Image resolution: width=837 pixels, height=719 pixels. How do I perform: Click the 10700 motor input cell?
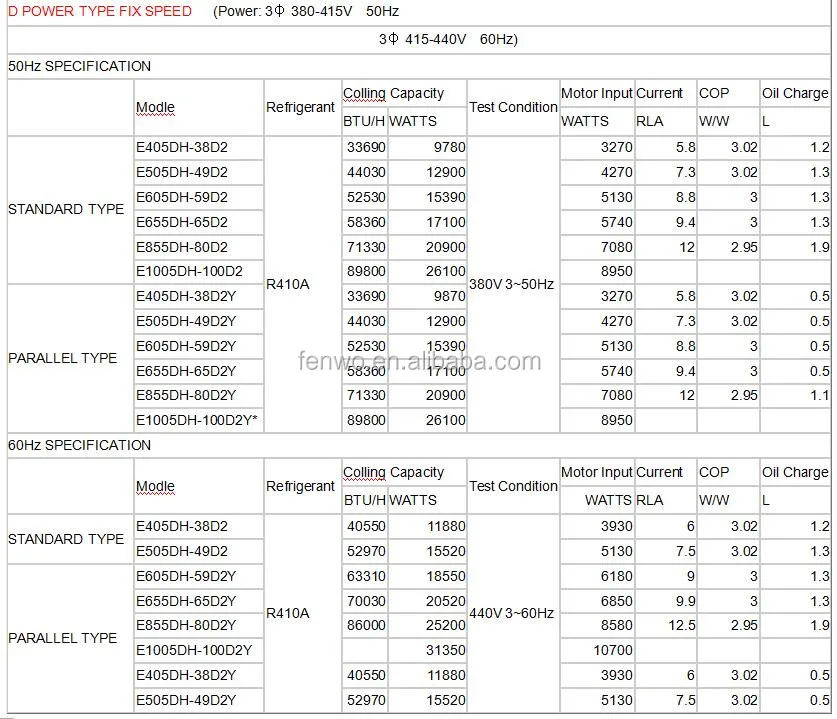[x=611, y=650]
